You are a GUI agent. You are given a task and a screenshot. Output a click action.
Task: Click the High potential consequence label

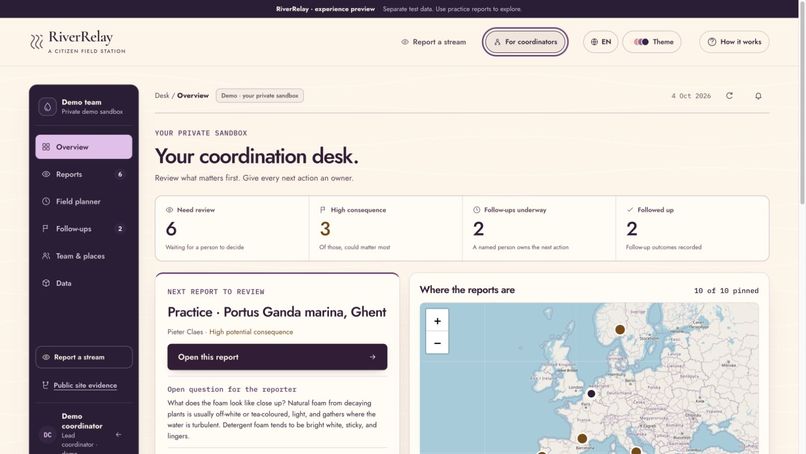click(251, 332)
